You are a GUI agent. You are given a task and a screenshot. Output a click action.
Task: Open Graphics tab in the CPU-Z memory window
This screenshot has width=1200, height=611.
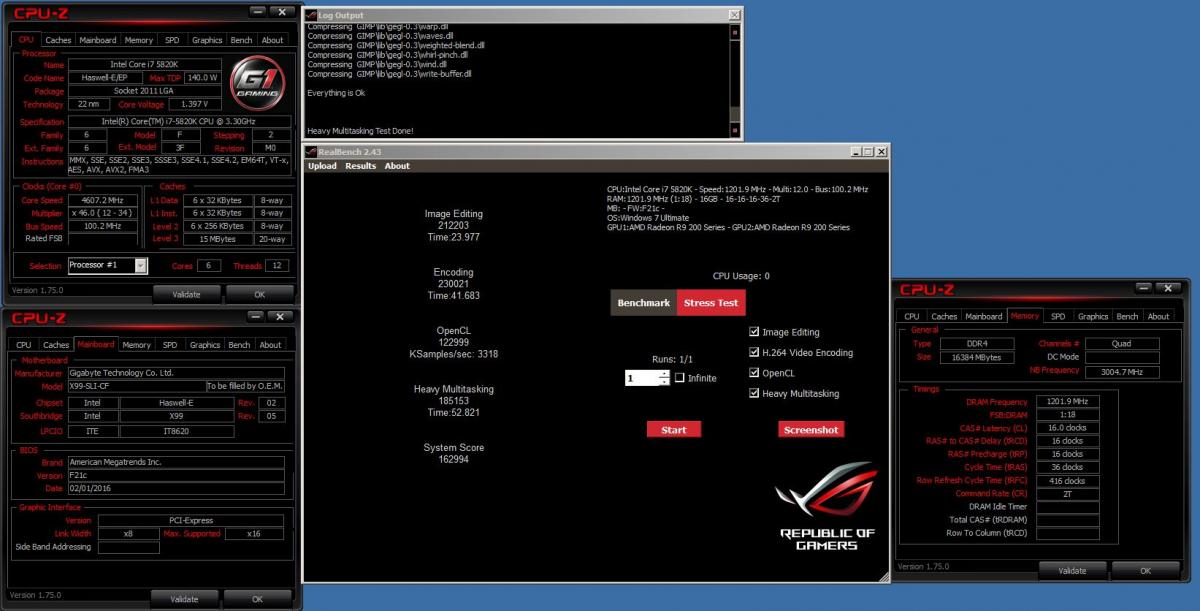coord(1093,316)
